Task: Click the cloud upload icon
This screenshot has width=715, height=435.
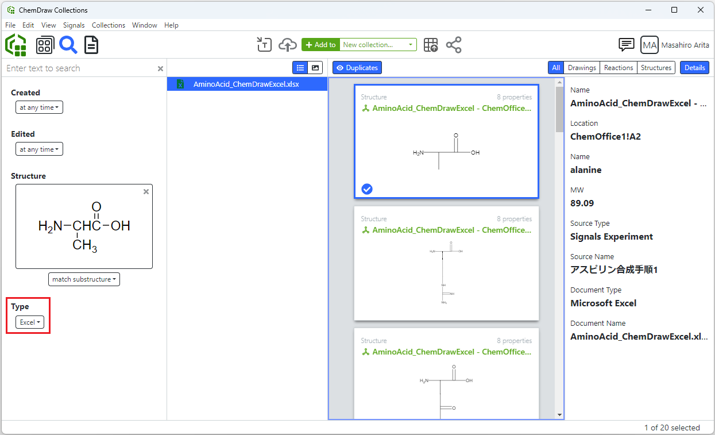Action: click(x=287, y=45)
